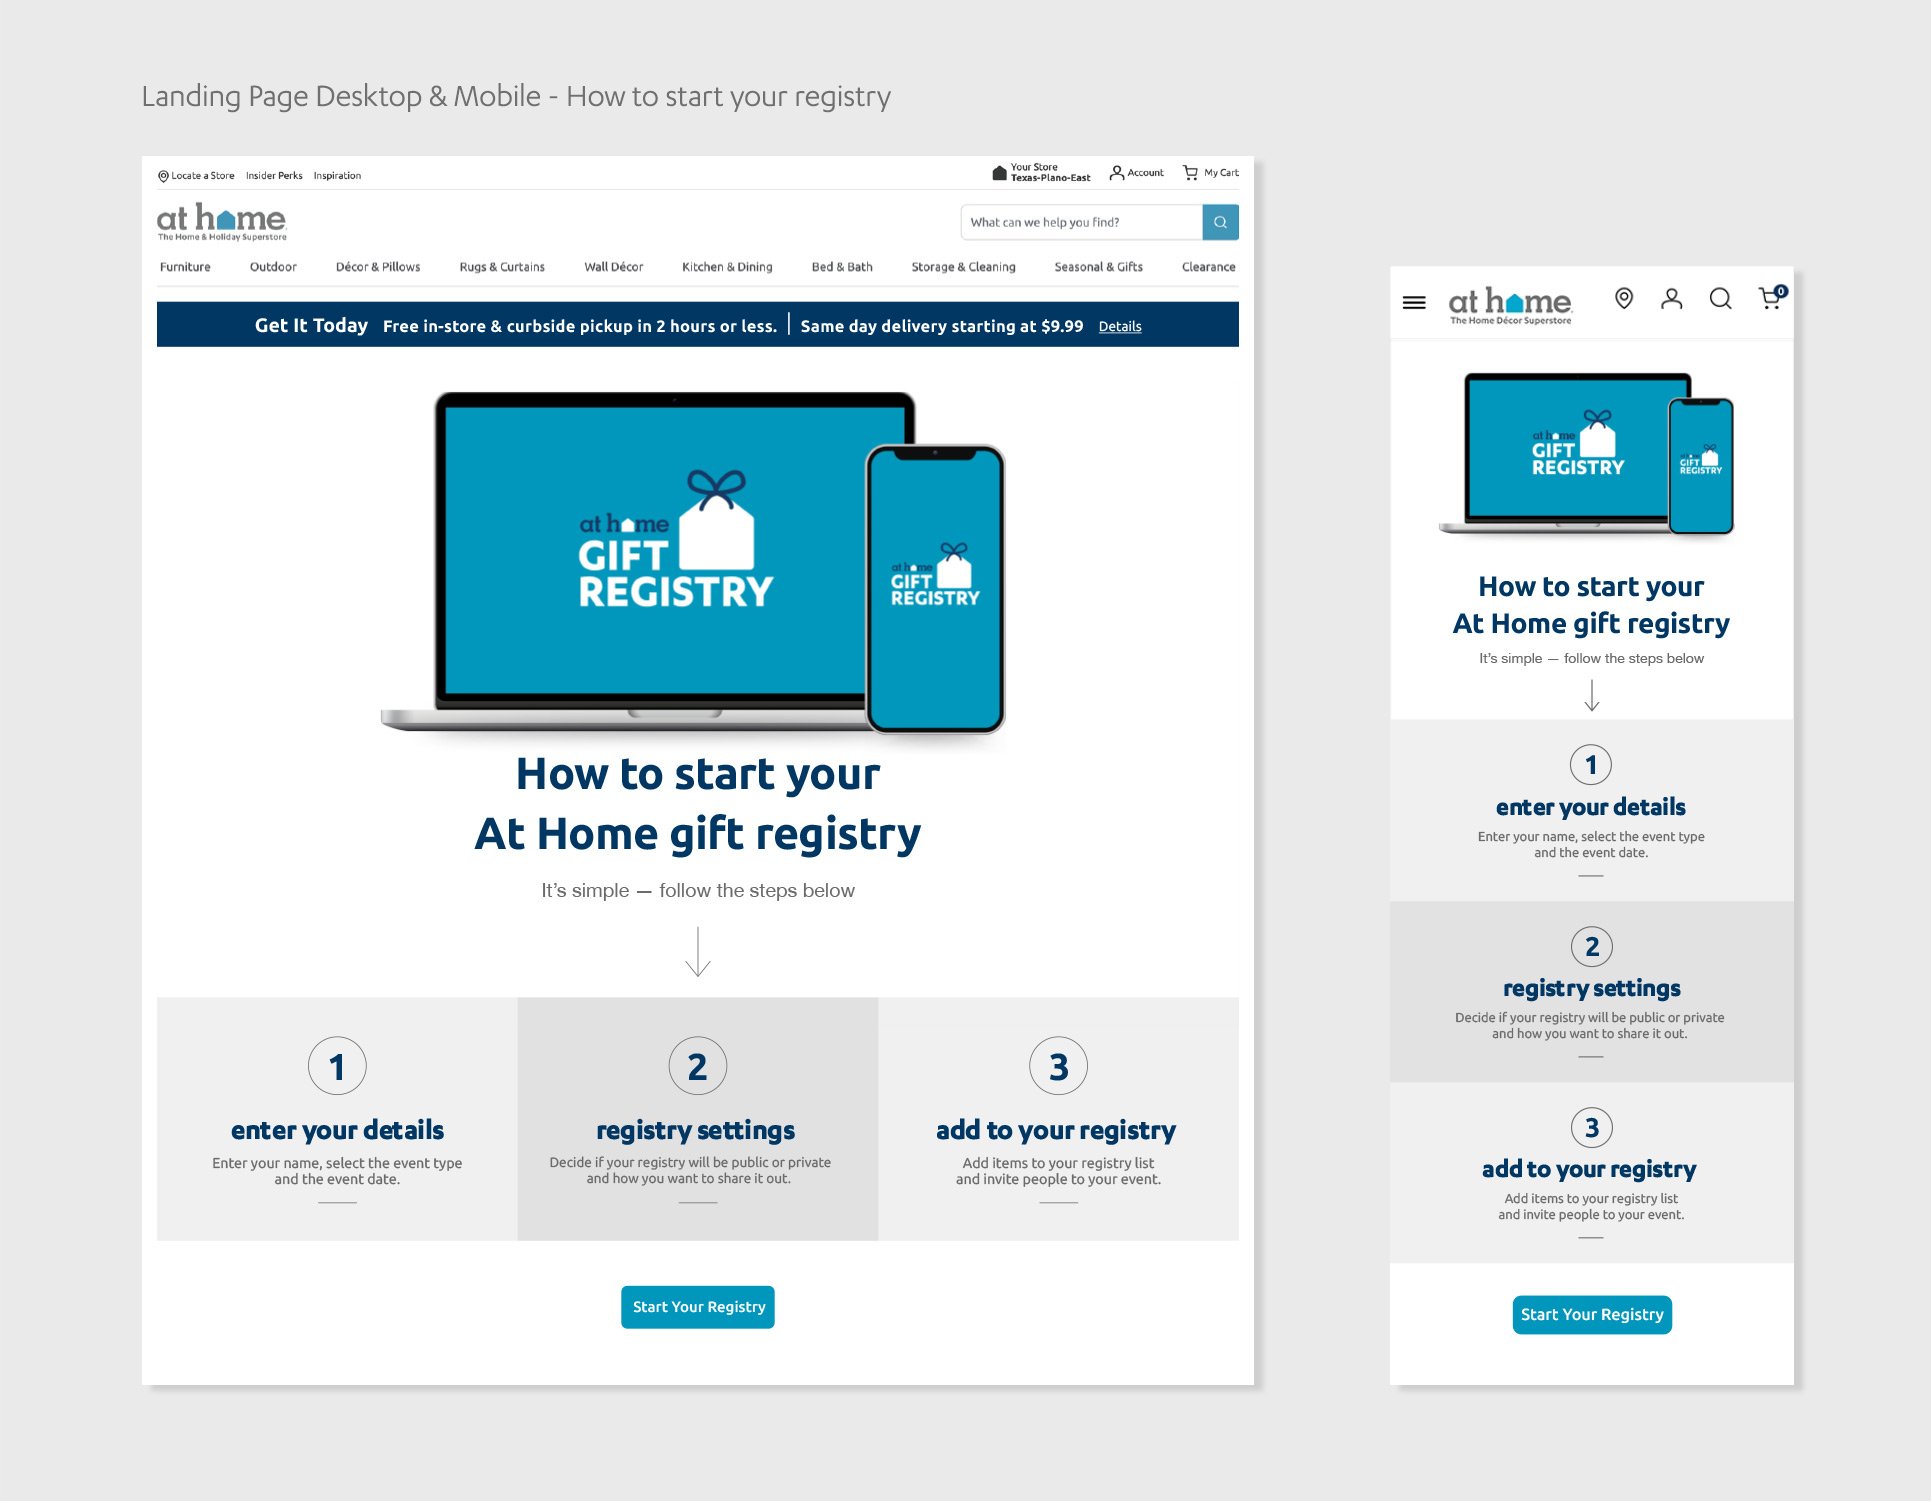The height and width of the screenshot is (1501, 1931).
Task: Open the Outdoor menu
Action: [273, 267]
